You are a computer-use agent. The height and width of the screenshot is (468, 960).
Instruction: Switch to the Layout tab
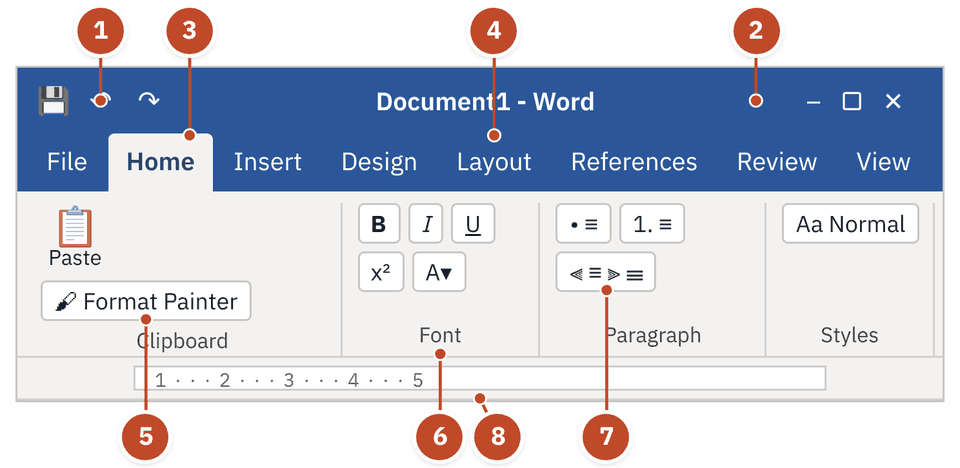coord(494,162)
